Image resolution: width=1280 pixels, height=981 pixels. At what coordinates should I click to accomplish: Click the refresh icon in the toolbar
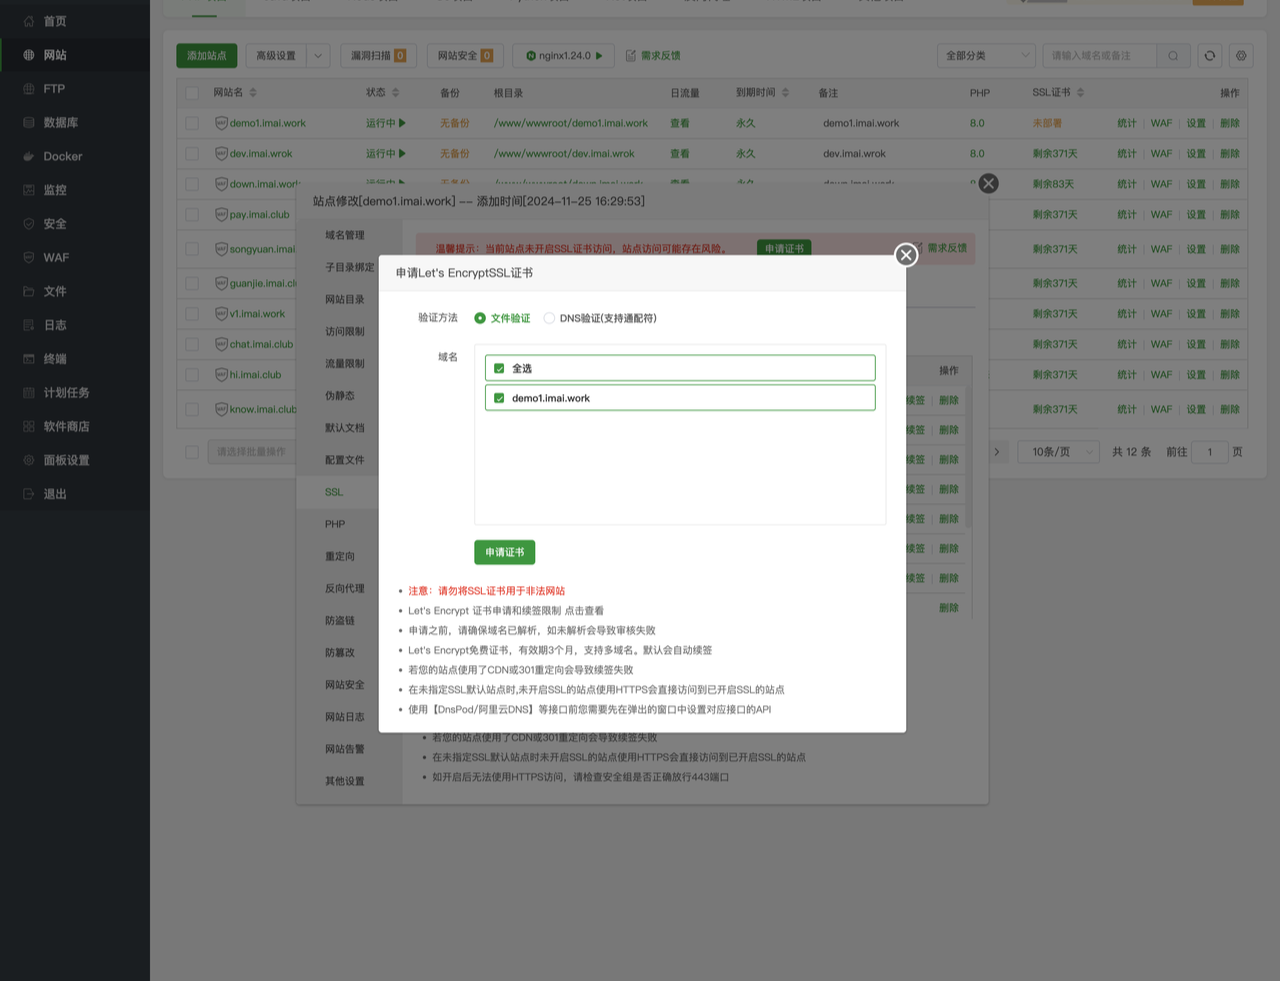pos(1210,56)
